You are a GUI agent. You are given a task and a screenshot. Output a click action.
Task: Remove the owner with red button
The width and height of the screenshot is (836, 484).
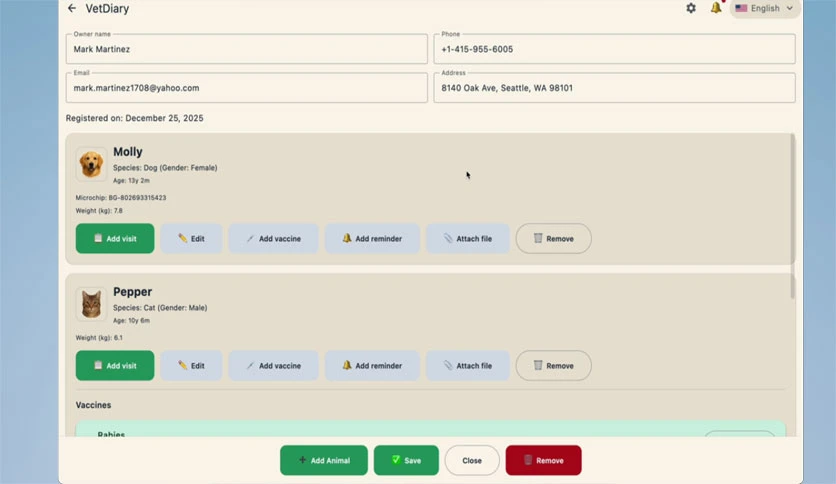(x=543, y=460)
